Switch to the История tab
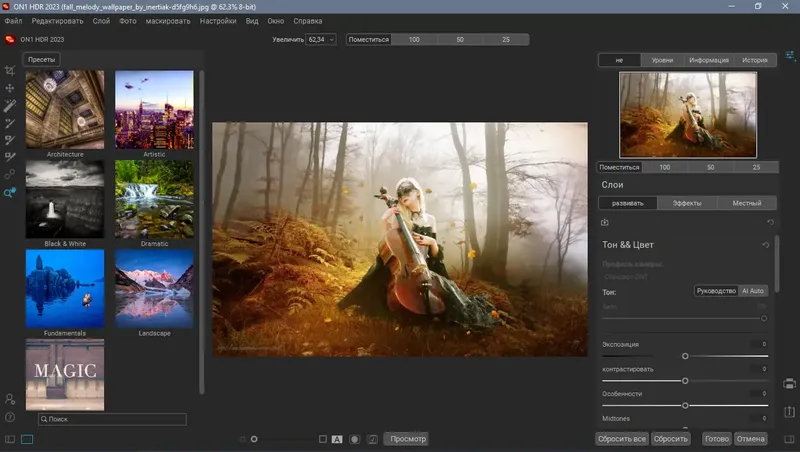The width and height of the screenshot is (800, 452). click(755, 60)
